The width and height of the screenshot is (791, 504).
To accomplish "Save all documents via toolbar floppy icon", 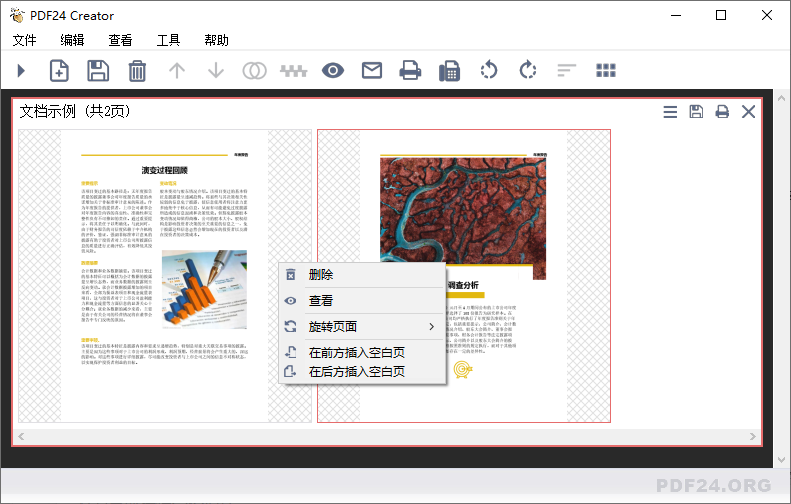I will 98,71.
